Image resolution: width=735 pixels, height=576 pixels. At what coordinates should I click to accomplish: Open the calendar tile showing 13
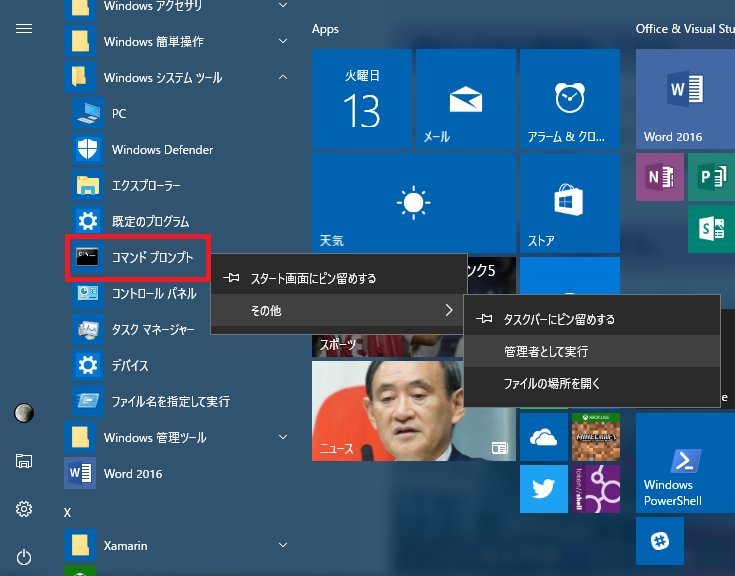pos(362,99)
